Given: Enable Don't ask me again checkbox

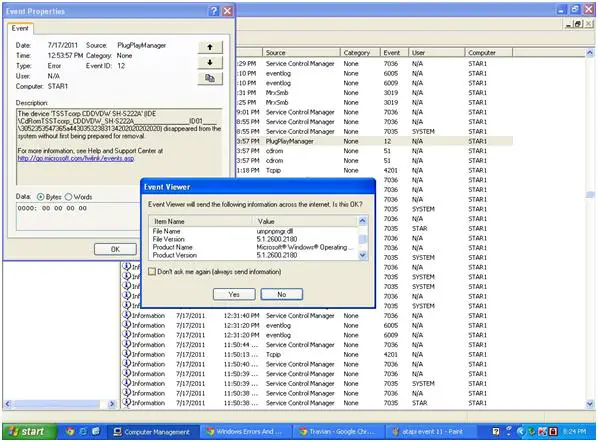Looking at the screenshot, I should pyautogui.click(x=152, y=272).
